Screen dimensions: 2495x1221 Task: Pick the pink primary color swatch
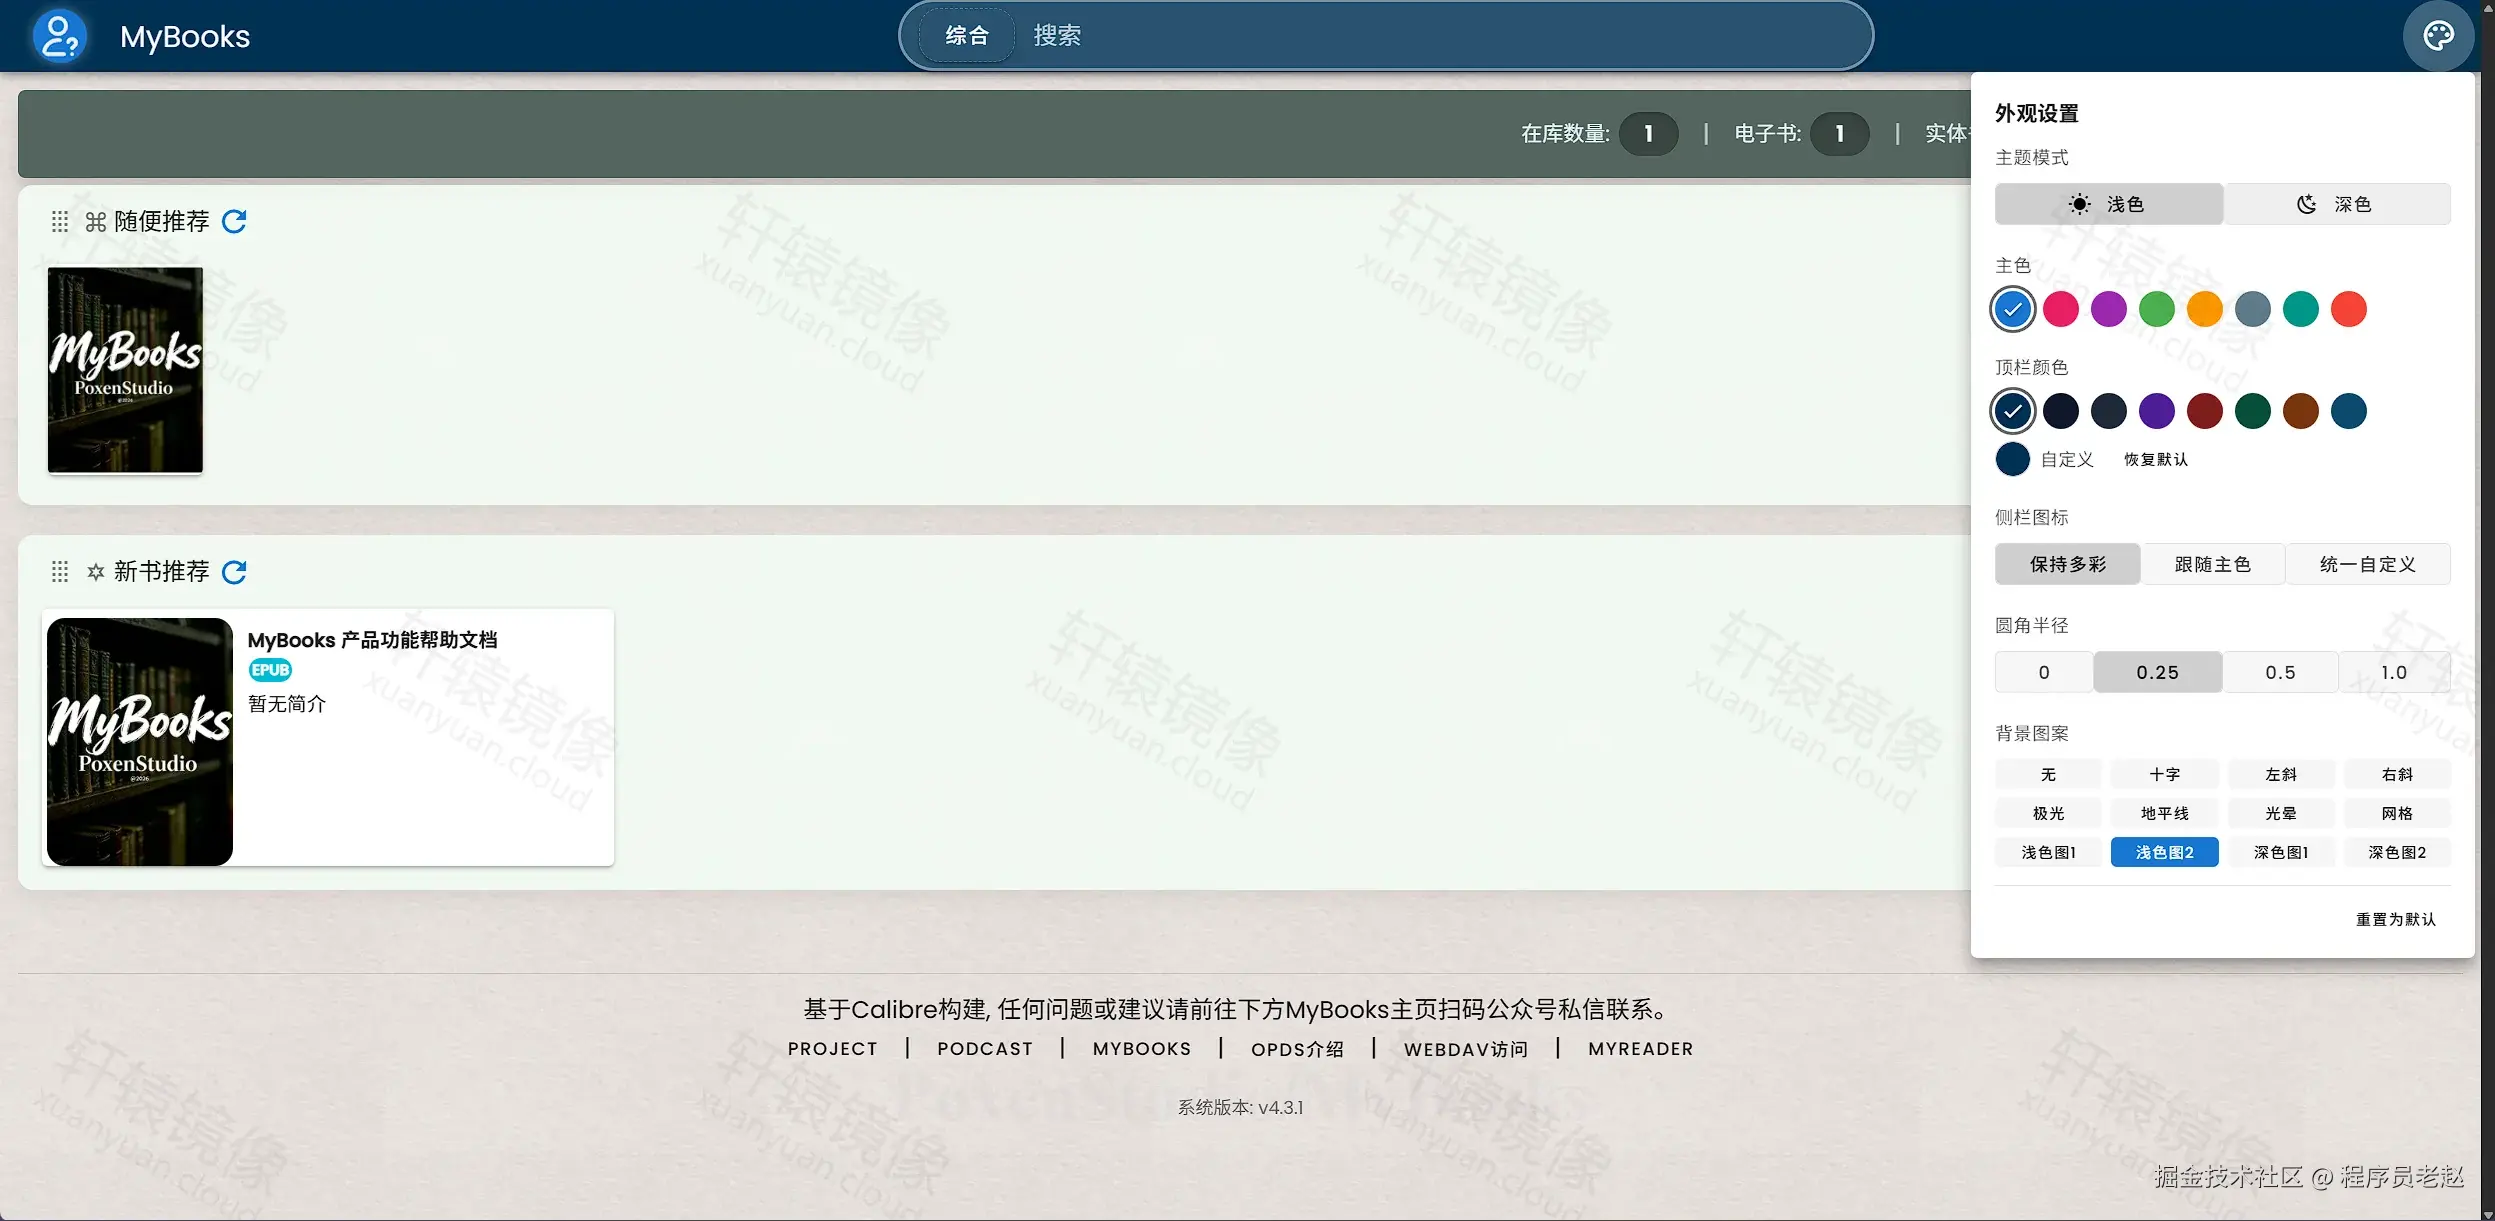[x=2060, y=309]
